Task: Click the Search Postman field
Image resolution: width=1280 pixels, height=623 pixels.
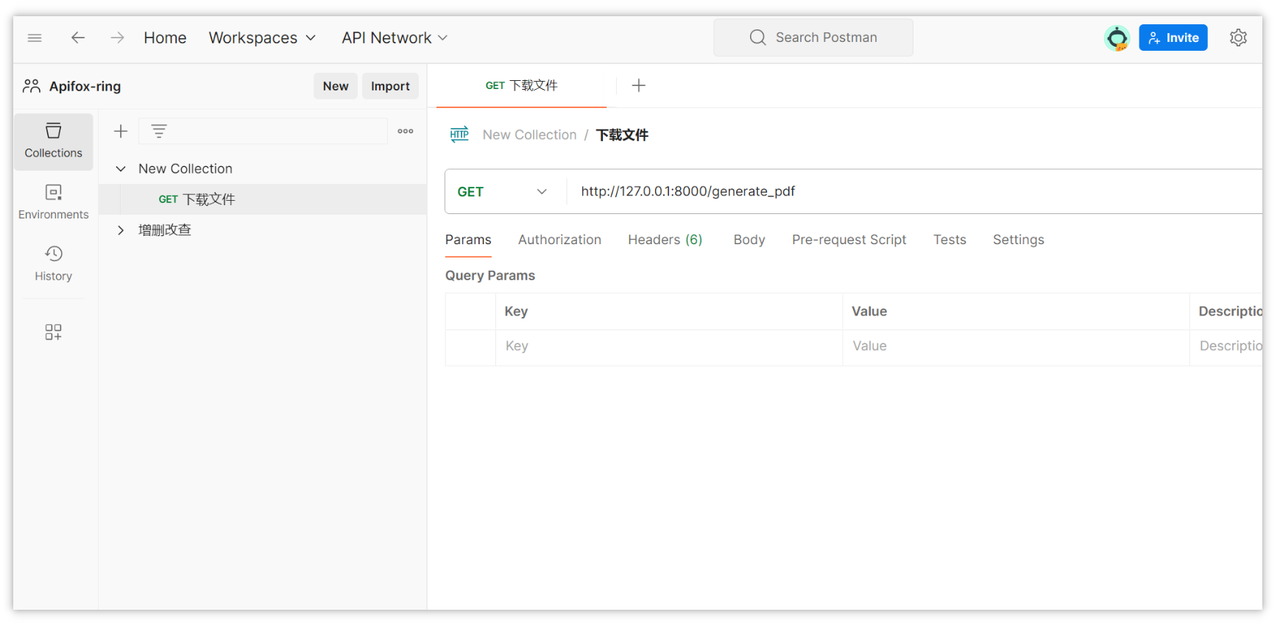Action: click(x=813, y=38)
